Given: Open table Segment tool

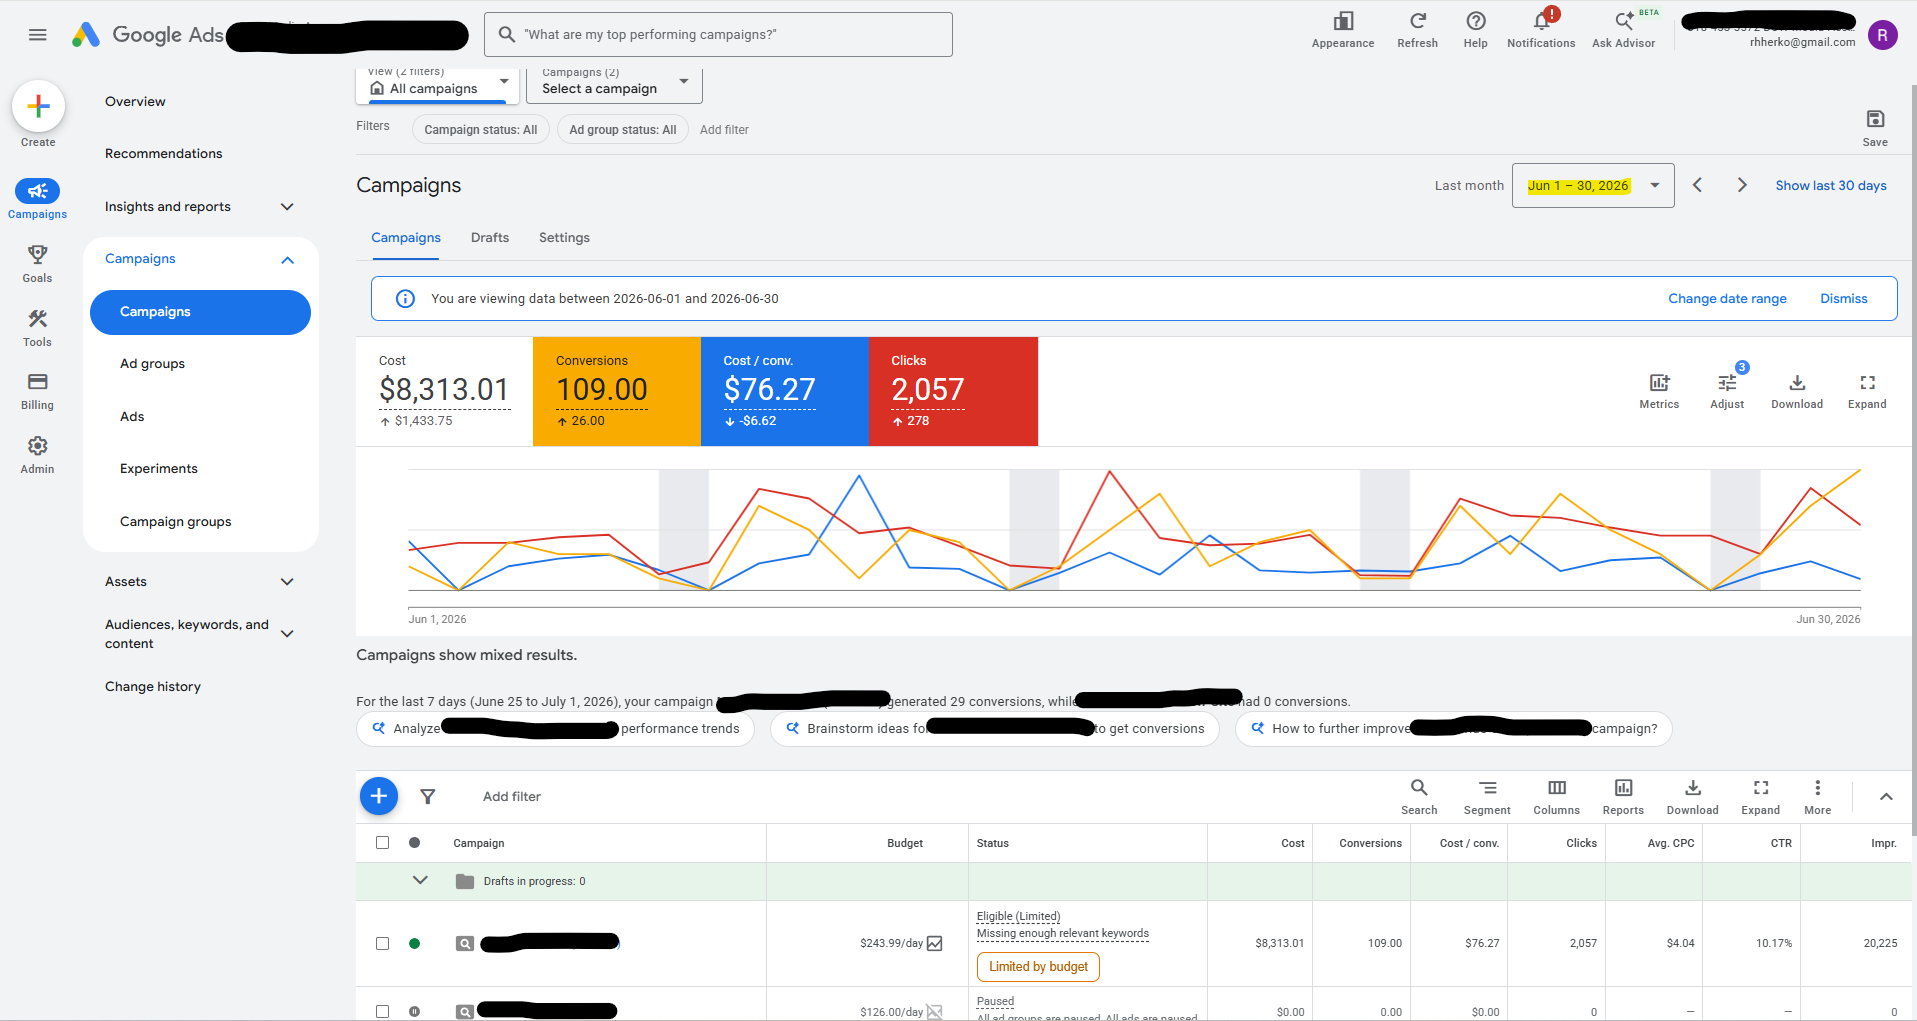Looking at the screenshot, I should point(1487,797).
